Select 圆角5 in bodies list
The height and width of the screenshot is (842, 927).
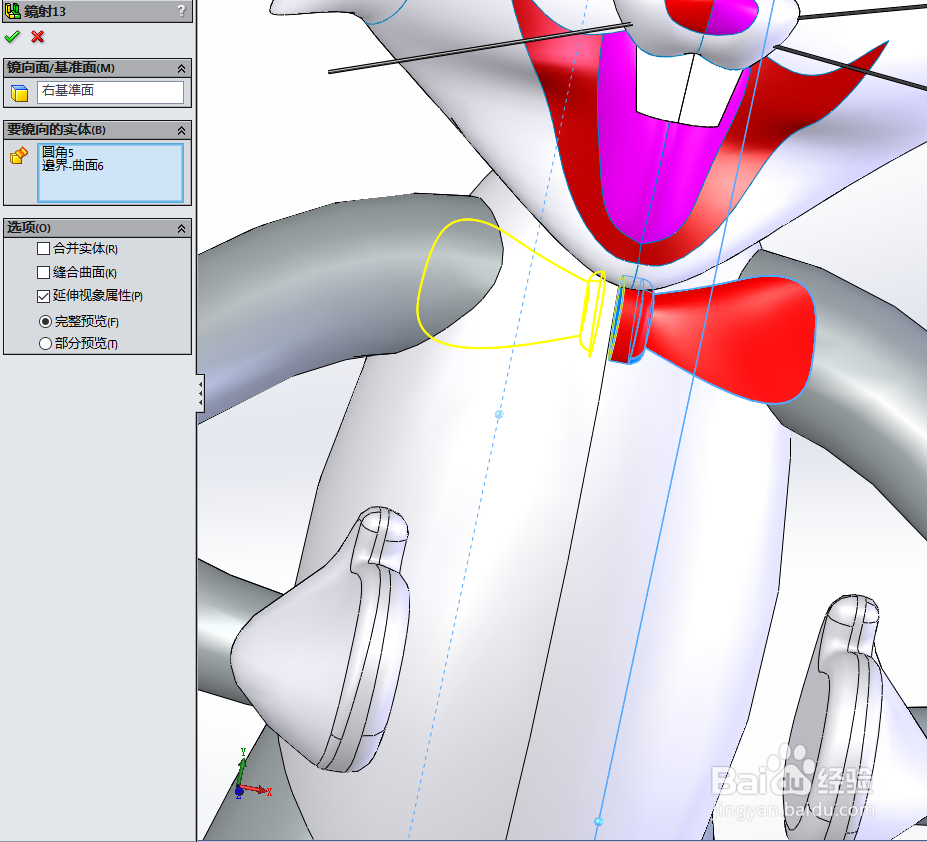pyautogui.click(x=57, y=153)
